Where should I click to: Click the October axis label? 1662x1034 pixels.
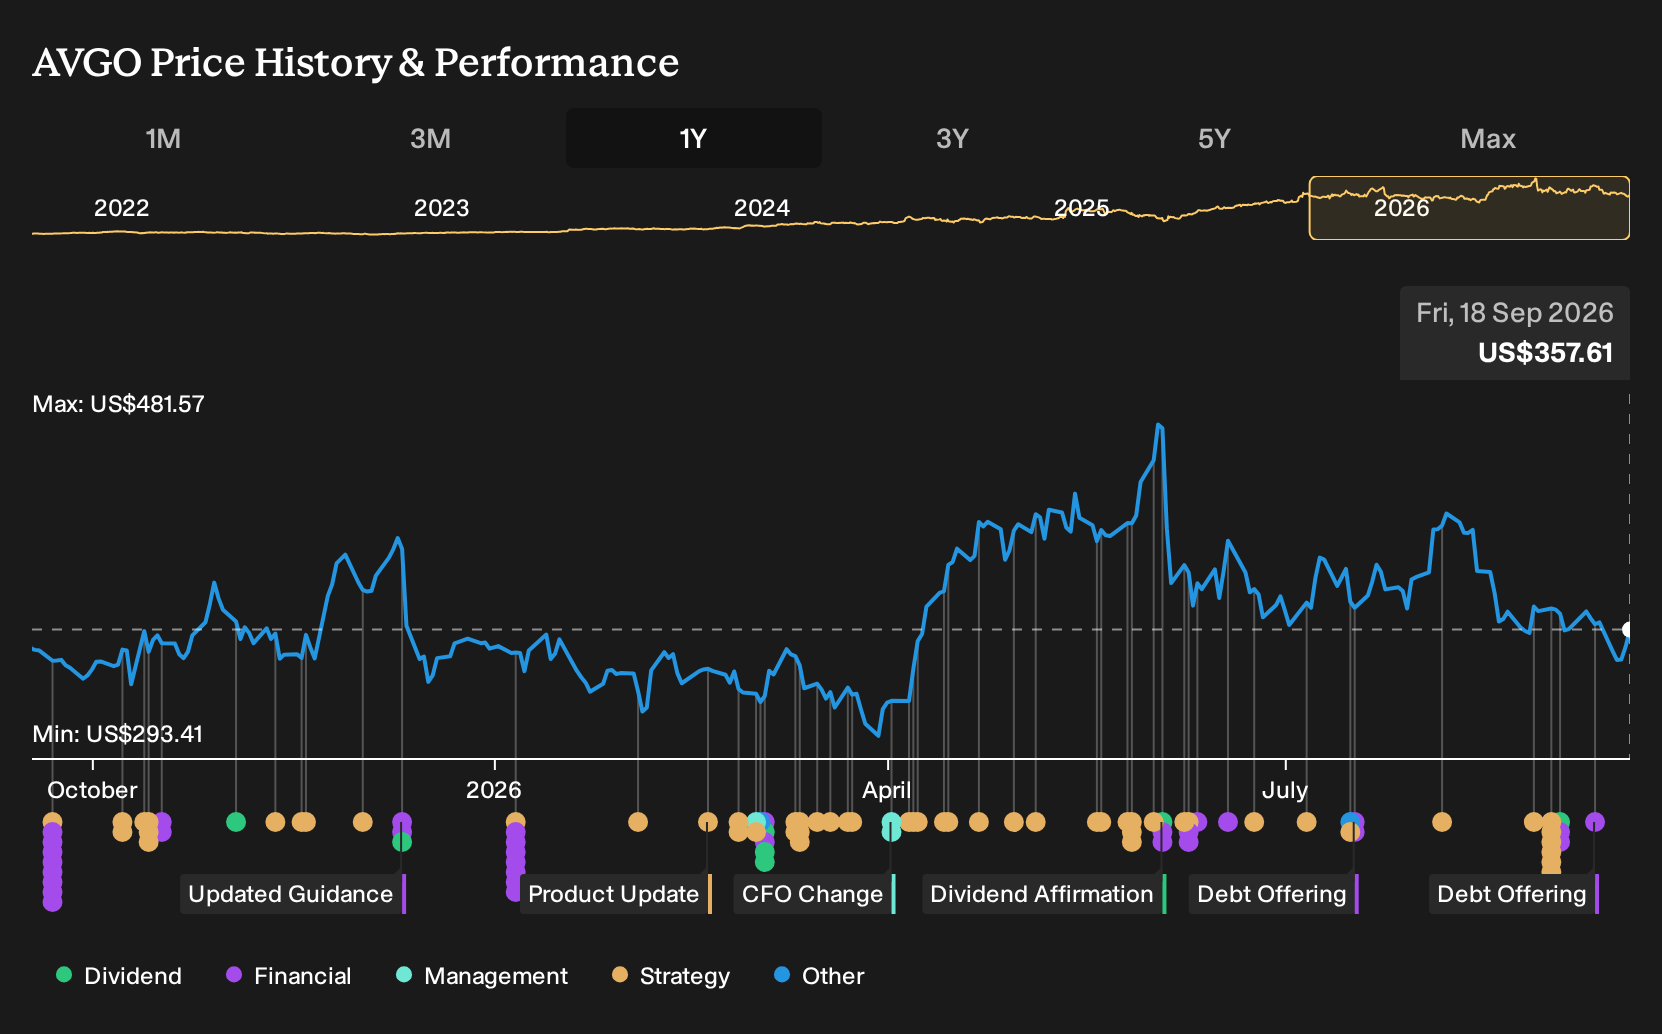92,790
